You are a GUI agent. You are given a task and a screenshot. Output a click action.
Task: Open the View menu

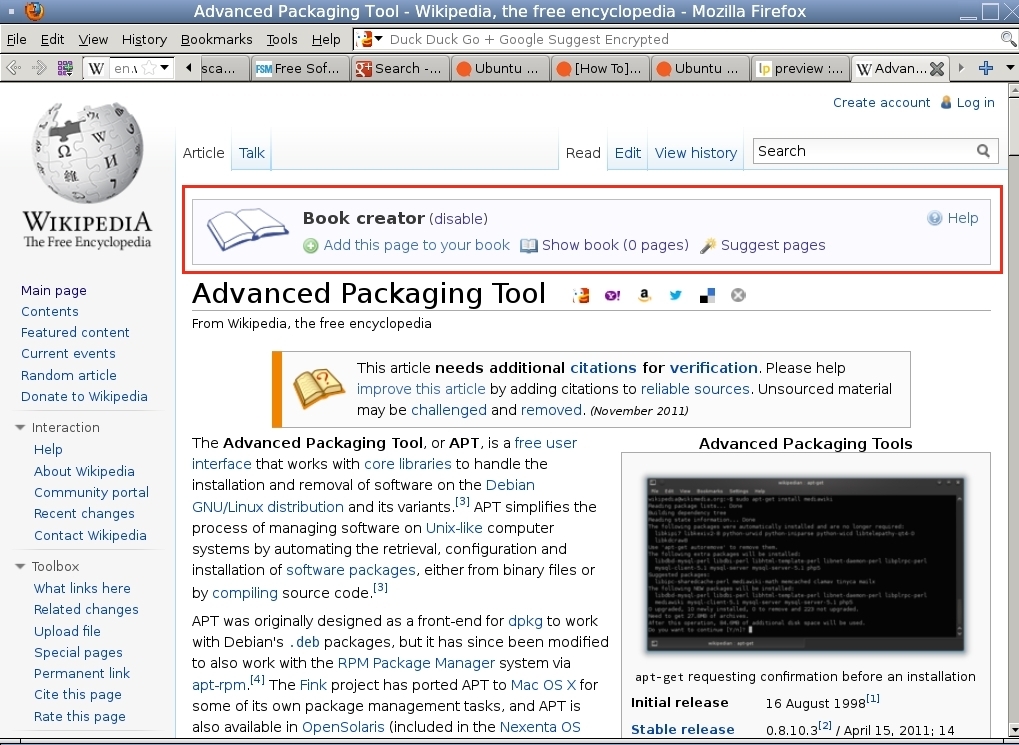[93, 40]
